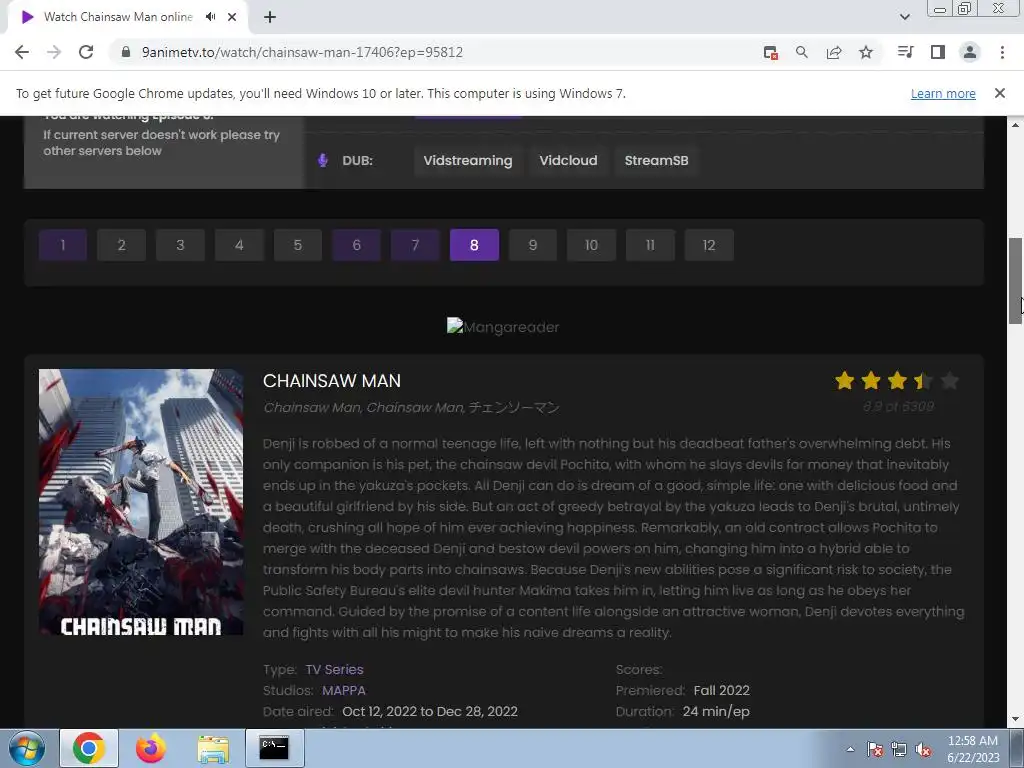Open the Action Center flag icon
1024x768 pixels.
tap(875, 749)
